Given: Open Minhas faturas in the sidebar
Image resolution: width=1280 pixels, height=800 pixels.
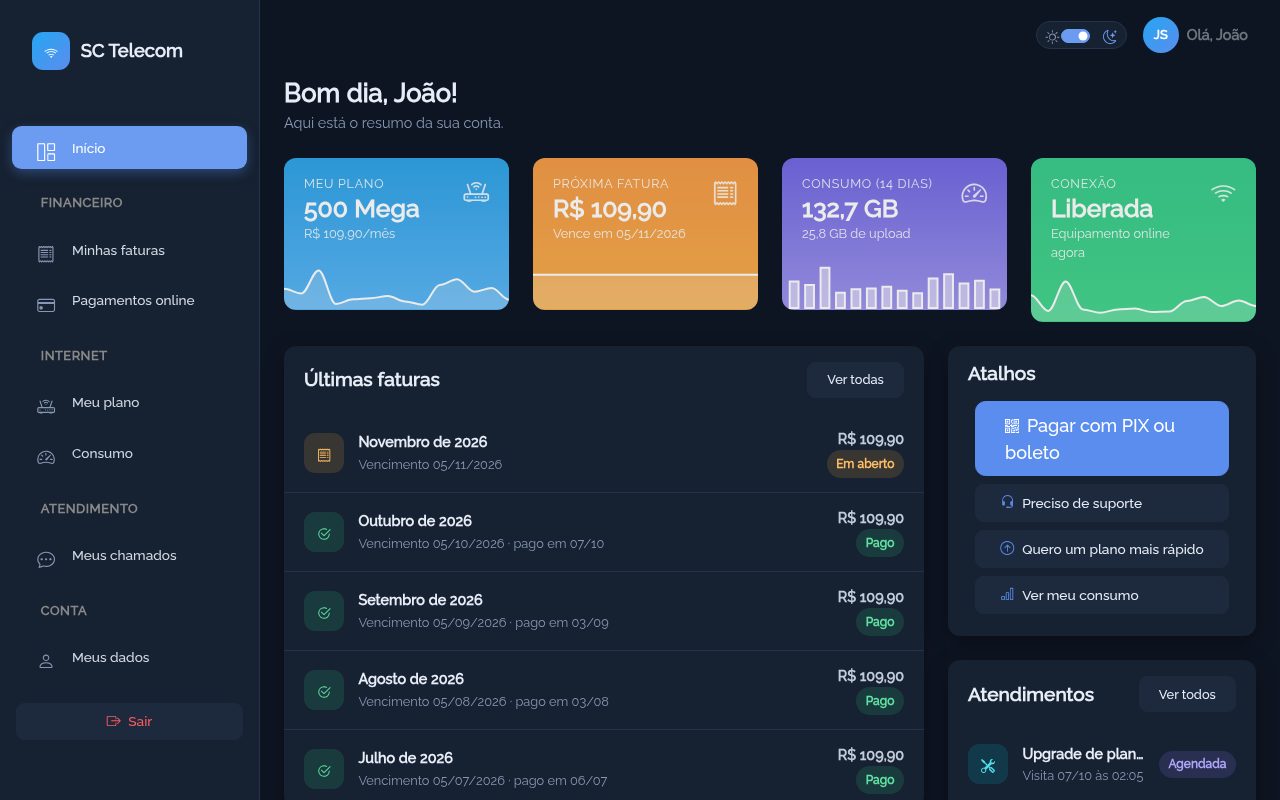Looking at the screenshot, I should 129,251.
